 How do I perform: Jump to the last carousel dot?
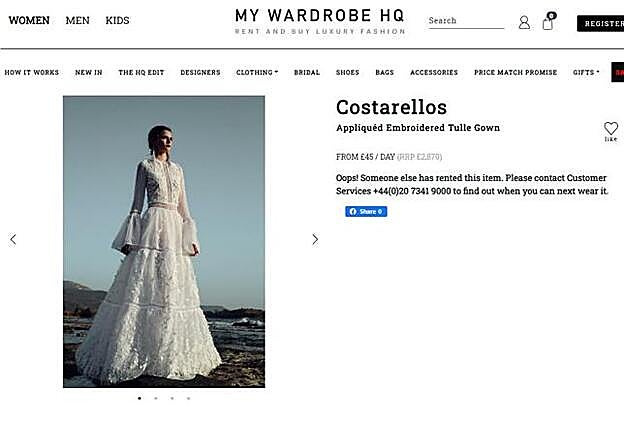[x=188, y=398]
